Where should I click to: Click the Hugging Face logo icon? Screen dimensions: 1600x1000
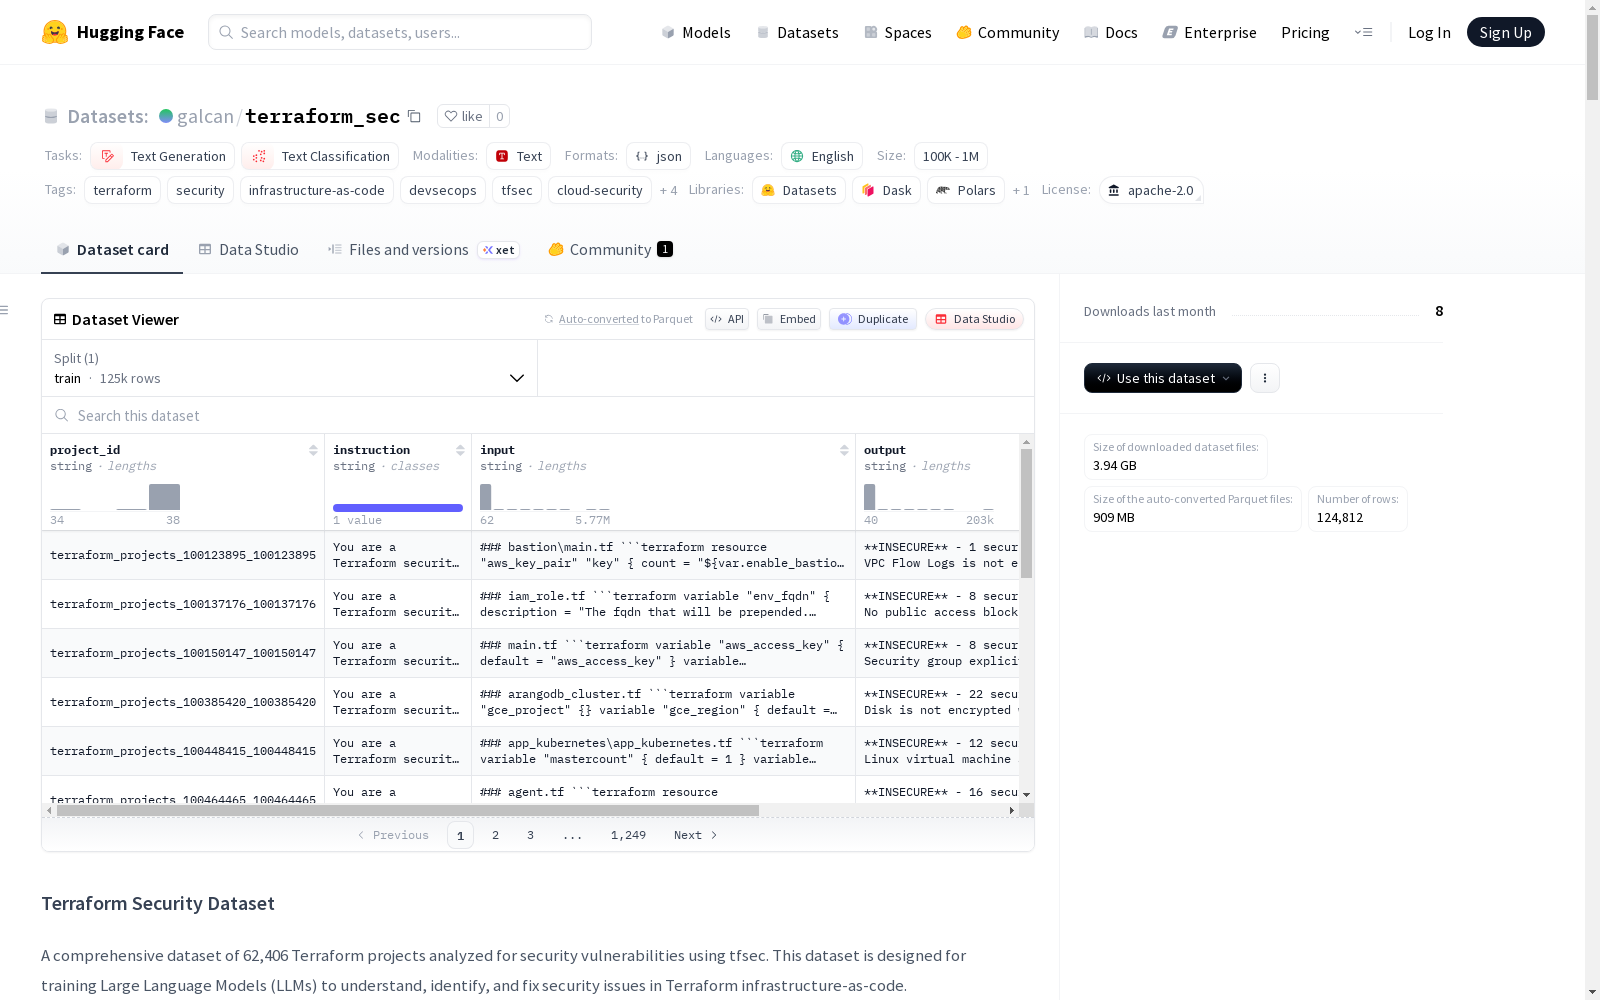pos(55,32)
